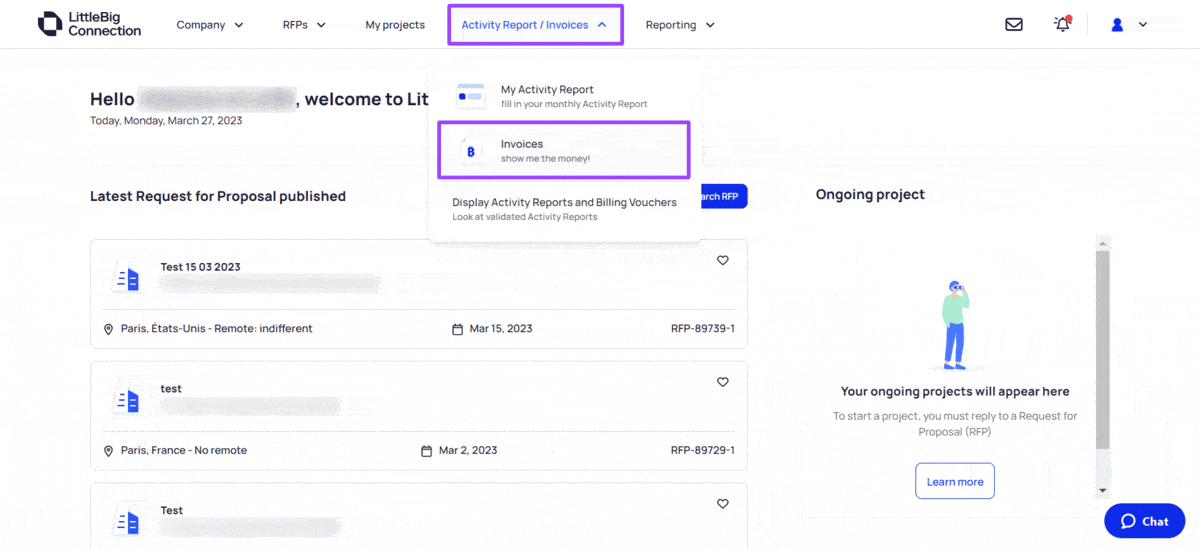The image size is (1200, 549).
Task: Click ongoing project scrollbar down arrow
Action: [x=1103, y=490]
